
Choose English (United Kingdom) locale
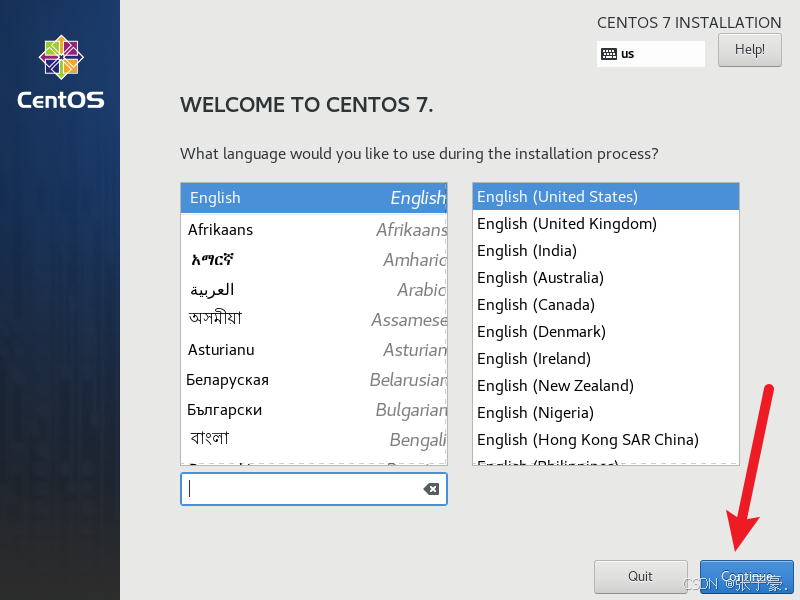click(606, 223)
